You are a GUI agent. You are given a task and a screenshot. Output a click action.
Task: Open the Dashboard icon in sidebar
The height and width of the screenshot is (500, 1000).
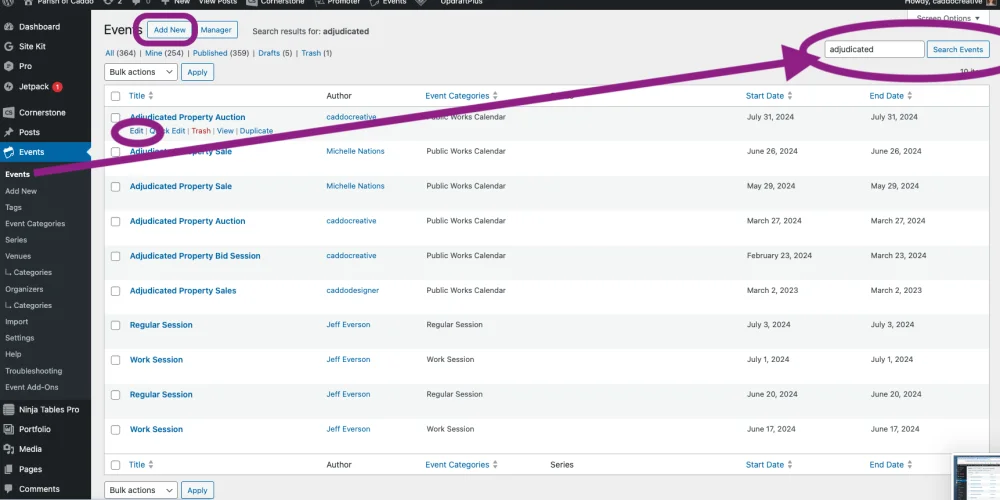tap(9, 27)
